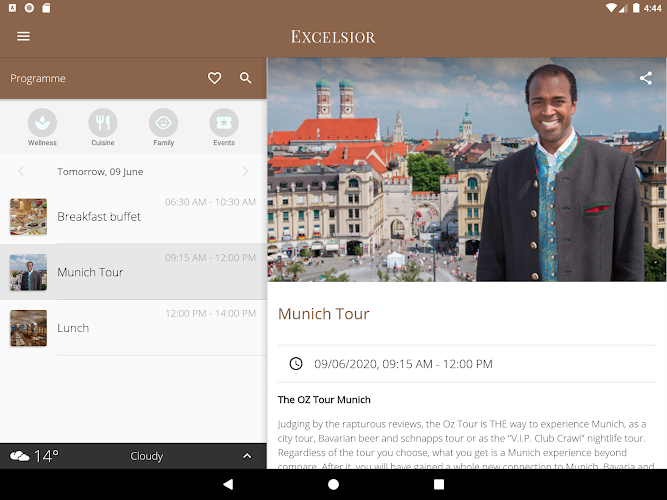Tap the Munich Tour list thumbnail
The height and width of the screenshot is (500, 667).
(x=29, y=272)
